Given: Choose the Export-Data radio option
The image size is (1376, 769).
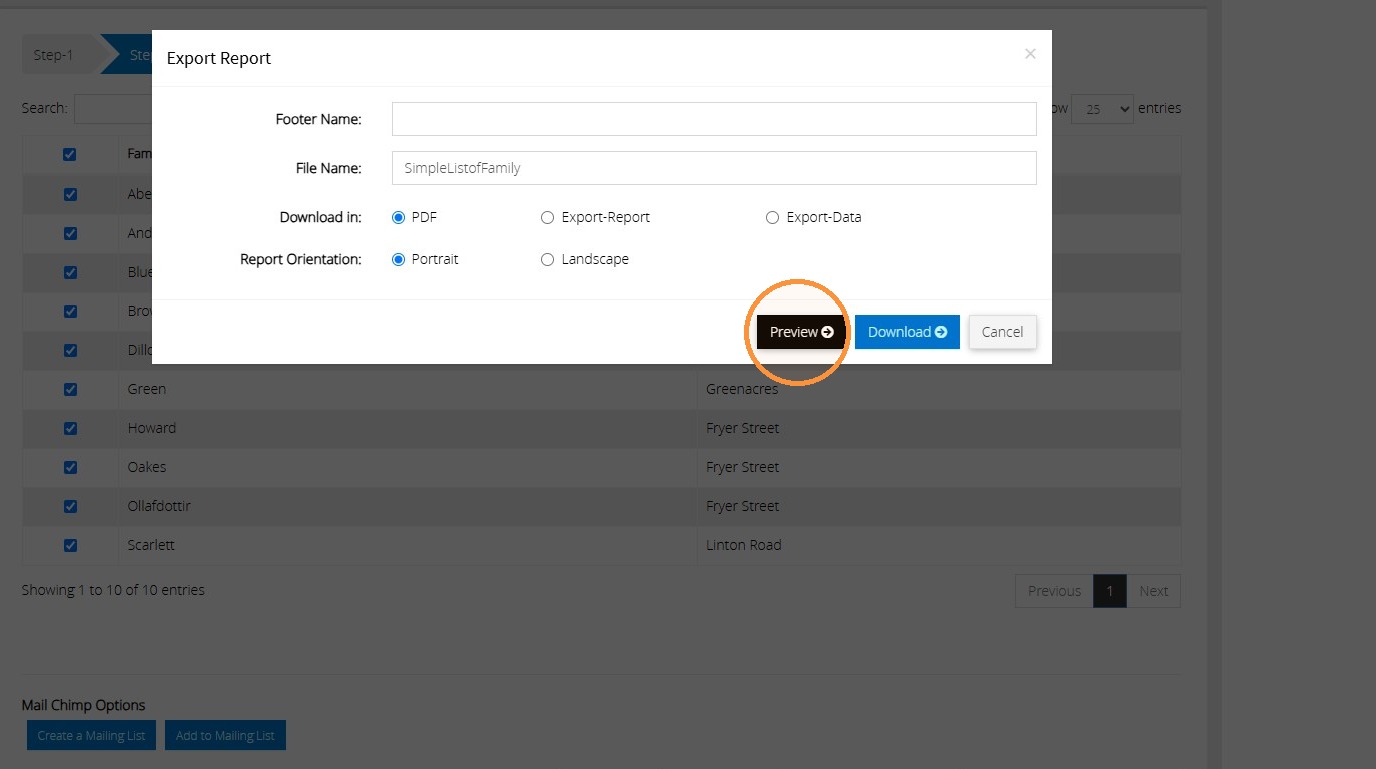Looking at the screenshot, I should pos(772,217).
